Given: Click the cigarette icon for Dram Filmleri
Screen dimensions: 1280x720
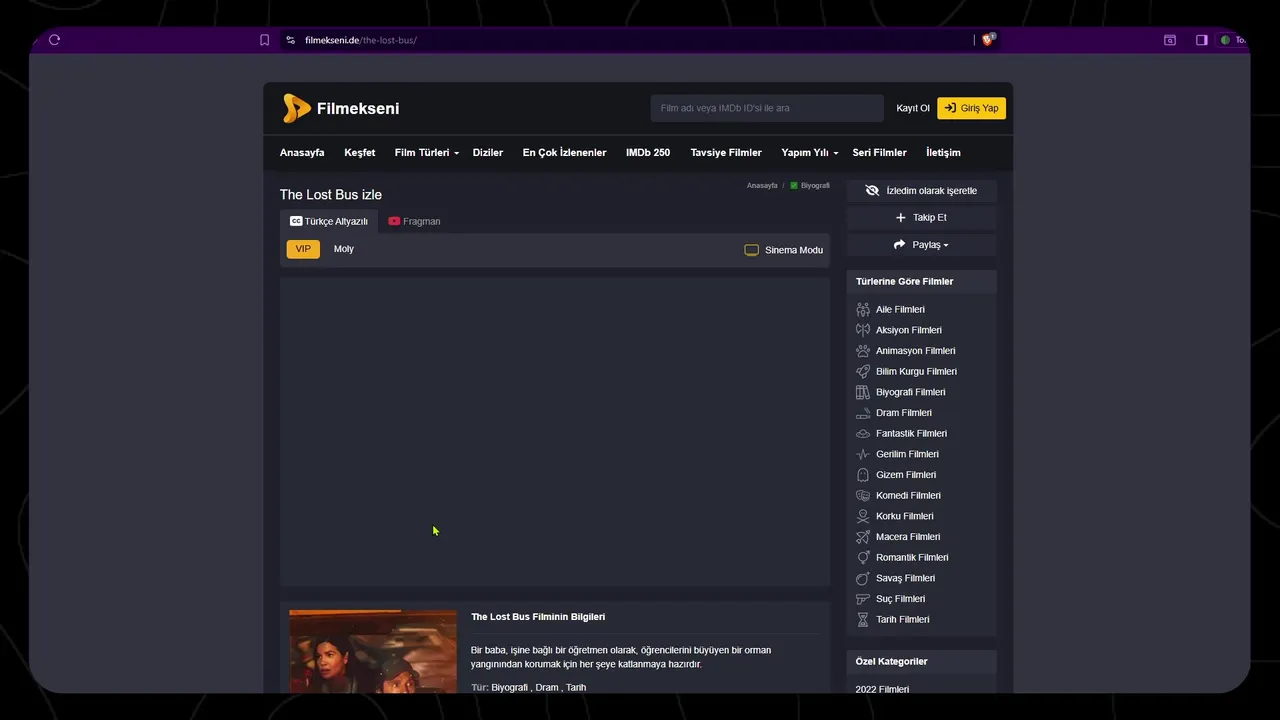Looking at the screenshot, I should pos(863,413).
